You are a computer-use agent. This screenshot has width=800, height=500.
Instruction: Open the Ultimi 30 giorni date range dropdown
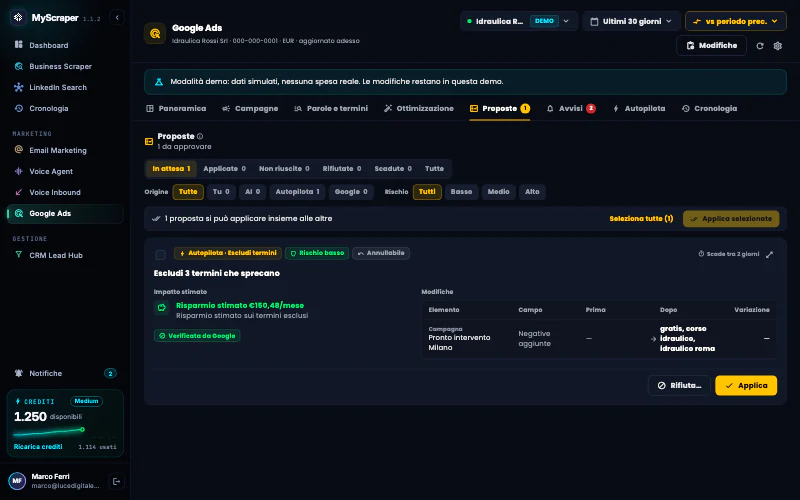pyautogui.click(x=631, y=21)
